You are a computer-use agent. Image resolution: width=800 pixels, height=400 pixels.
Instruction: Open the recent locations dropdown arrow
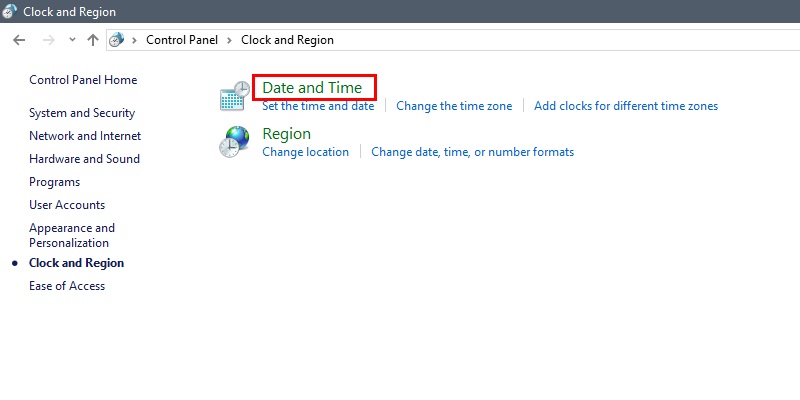[x=72, y=40]
